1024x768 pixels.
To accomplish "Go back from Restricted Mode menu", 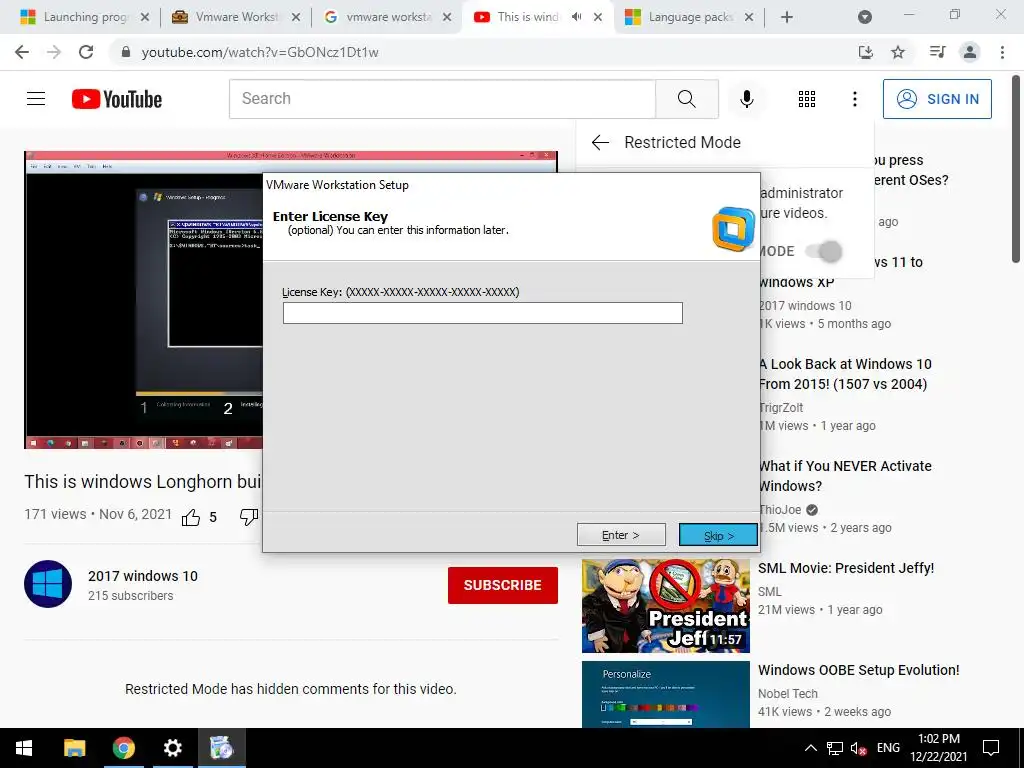I will coord(600,142).
